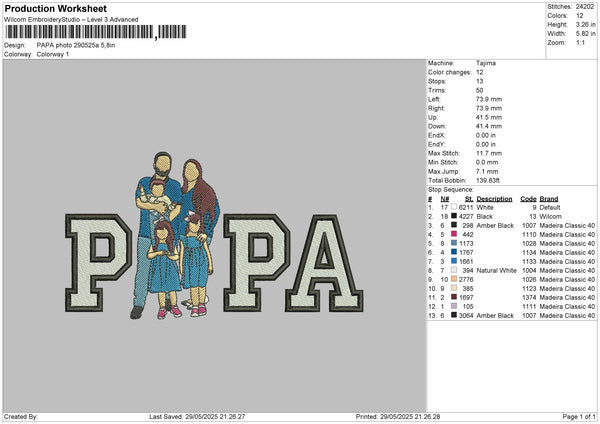The width and height of the screenshot is (600, 424).
Task: Click the Width value 5.82 in
Action: point(585,34)
